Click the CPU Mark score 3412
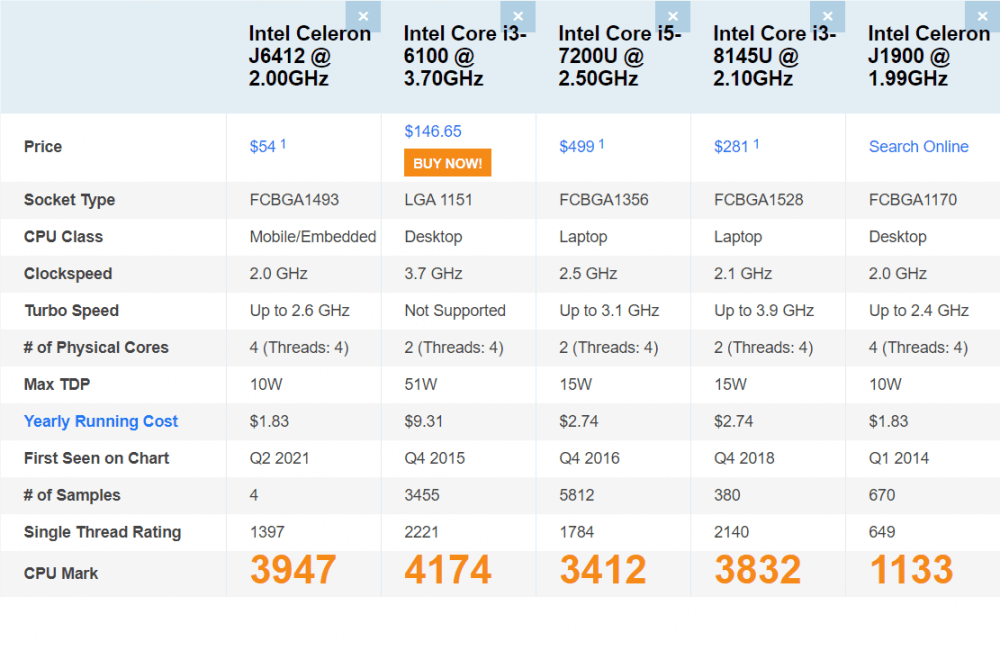The image size is (1000, 651). click(x=603, y=569)
